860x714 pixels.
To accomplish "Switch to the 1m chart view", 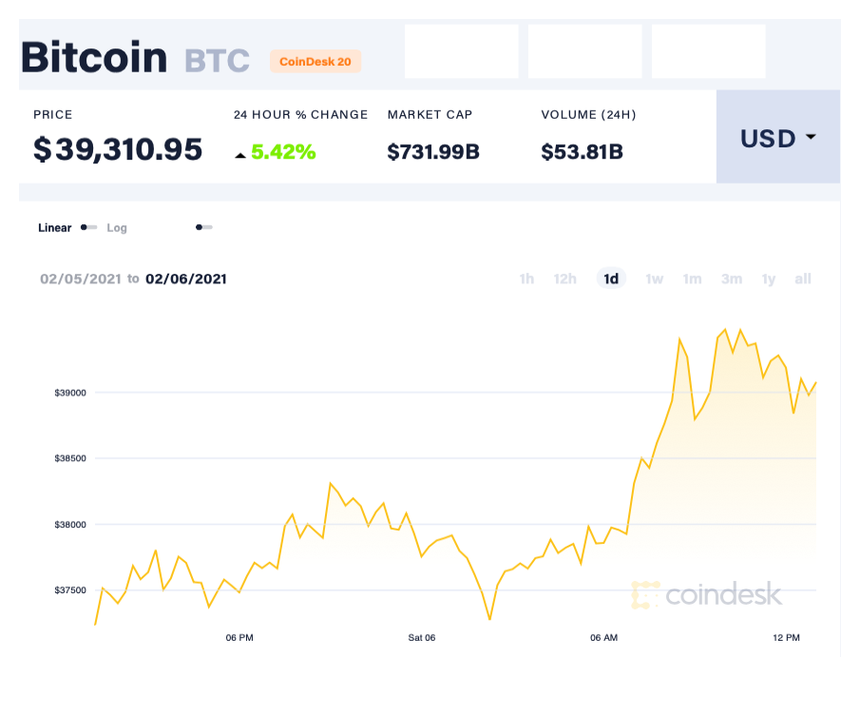I will [x=692, y=279].
